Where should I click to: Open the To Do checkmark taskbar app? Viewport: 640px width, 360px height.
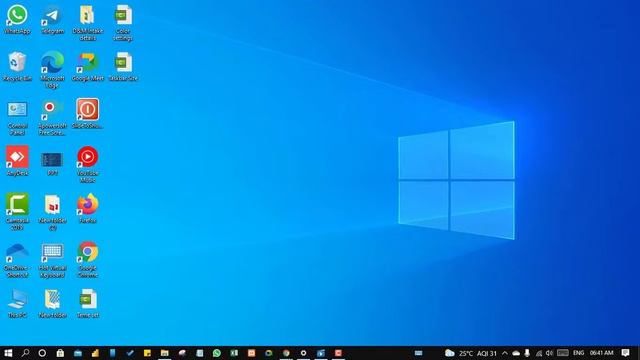click(130, 353)
